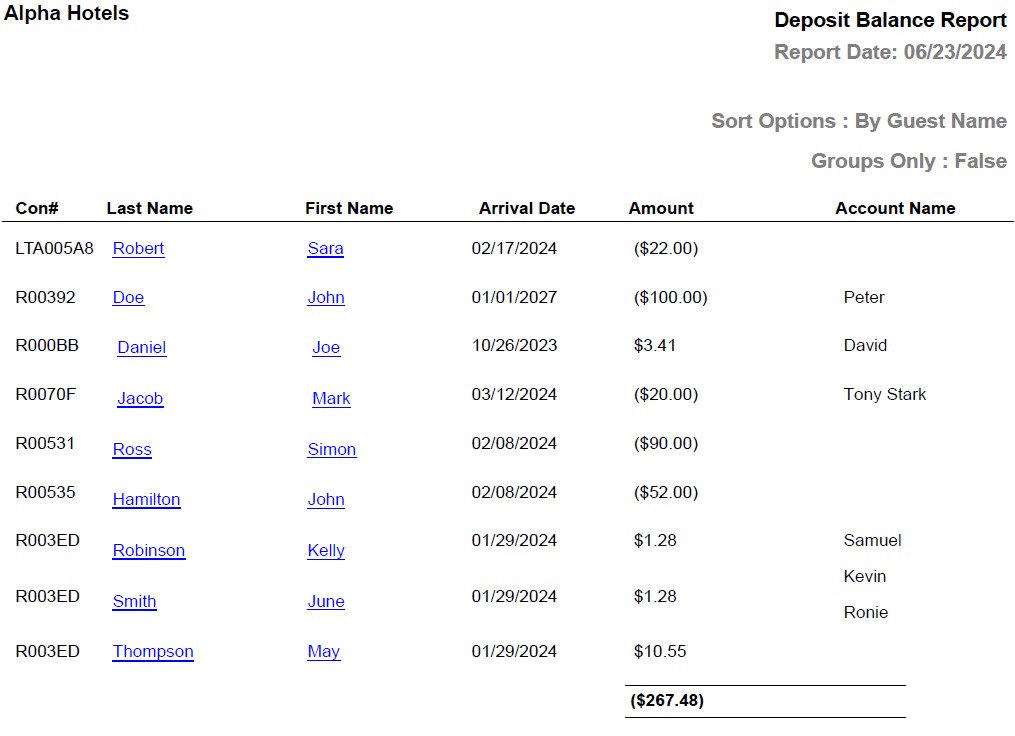Click the Hamilton last name link
1015x736 pixels.
146,499
